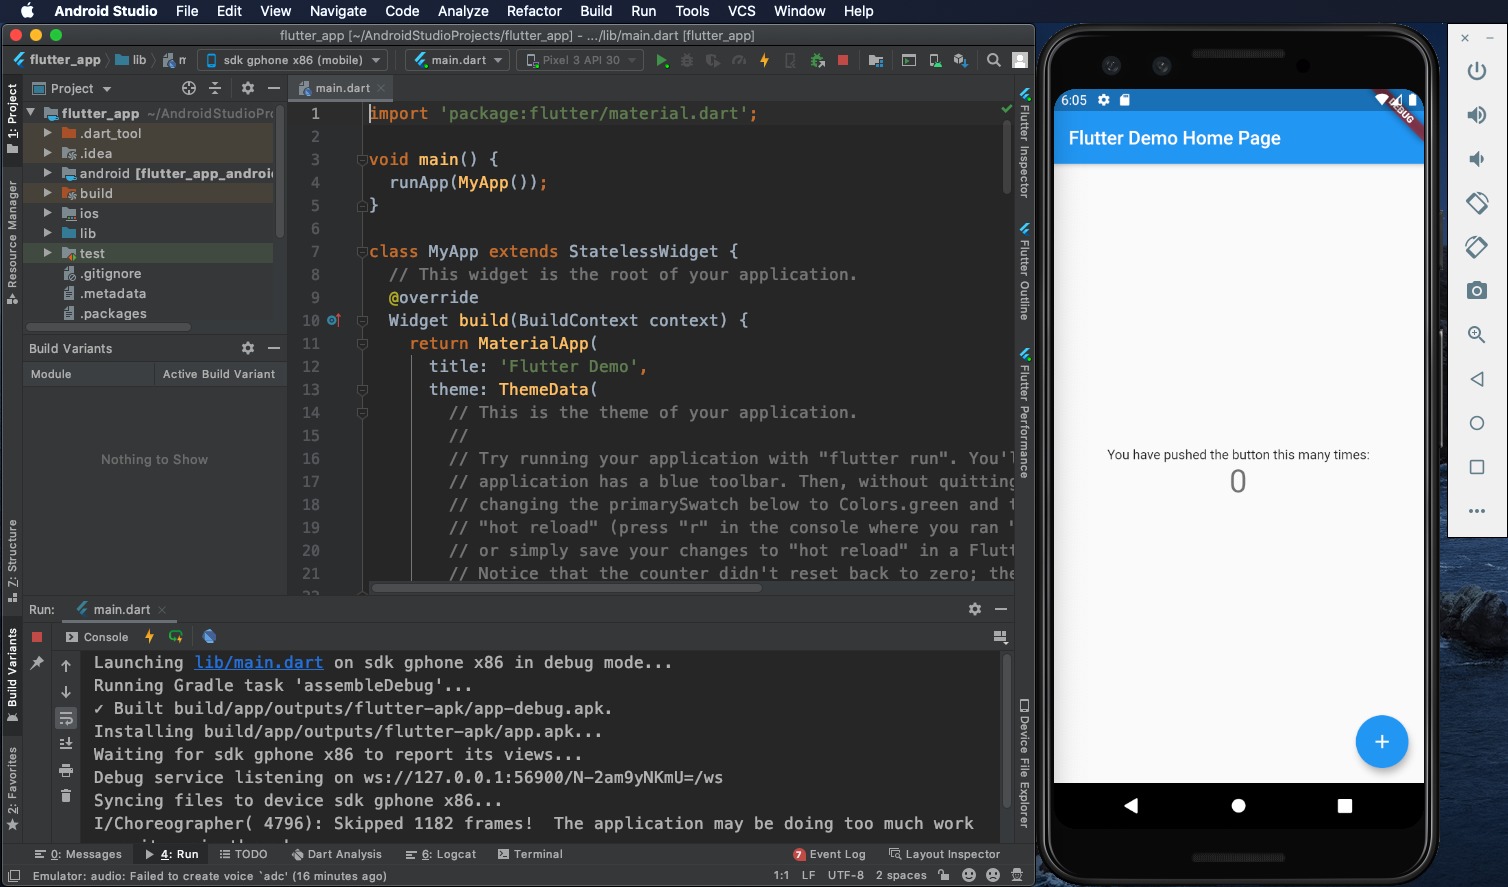The image size is (1508, 887).
Task: Expand the android module in Project tree
Action: (47, 173)
